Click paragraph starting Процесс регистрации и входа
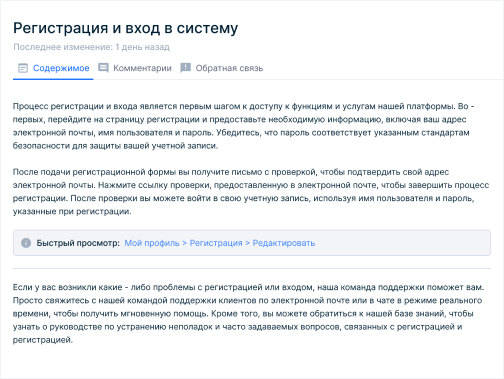Image resolution: width=504 pixels, height=379 pixels. (244, 126)
